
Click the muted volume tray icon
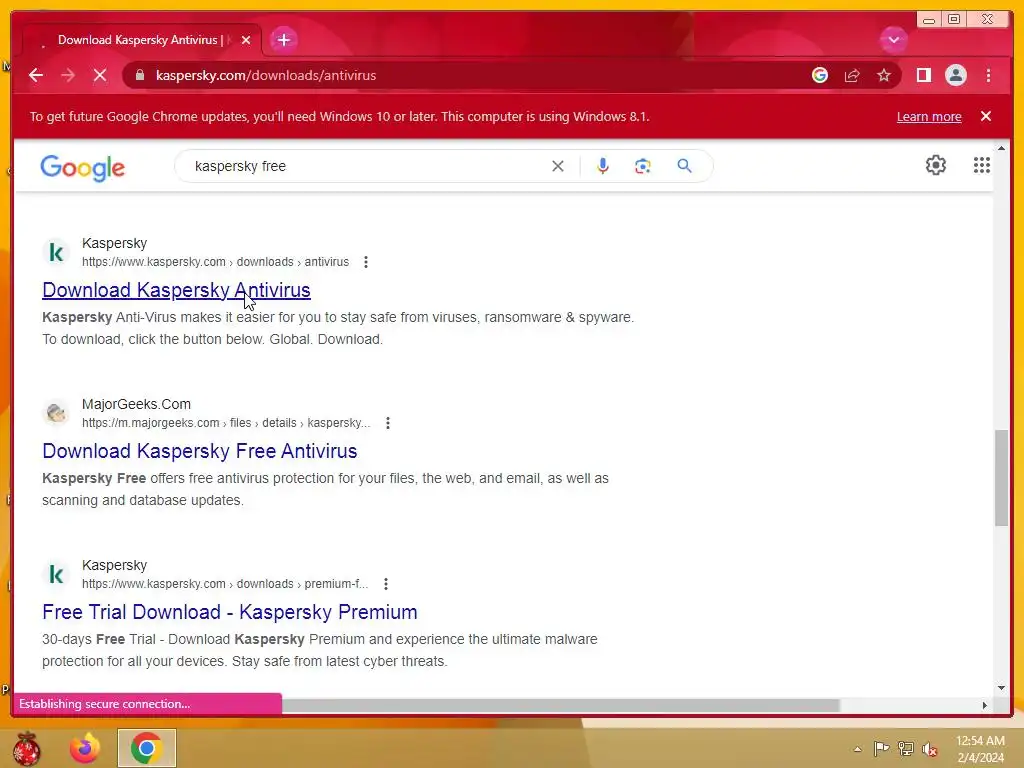point(929,749)
